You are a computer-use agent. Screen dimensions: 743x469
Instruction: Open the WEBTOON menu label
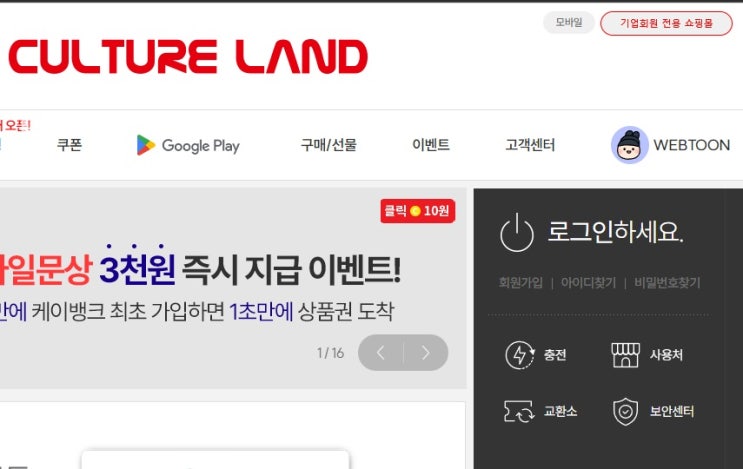[x=691, y=145]
